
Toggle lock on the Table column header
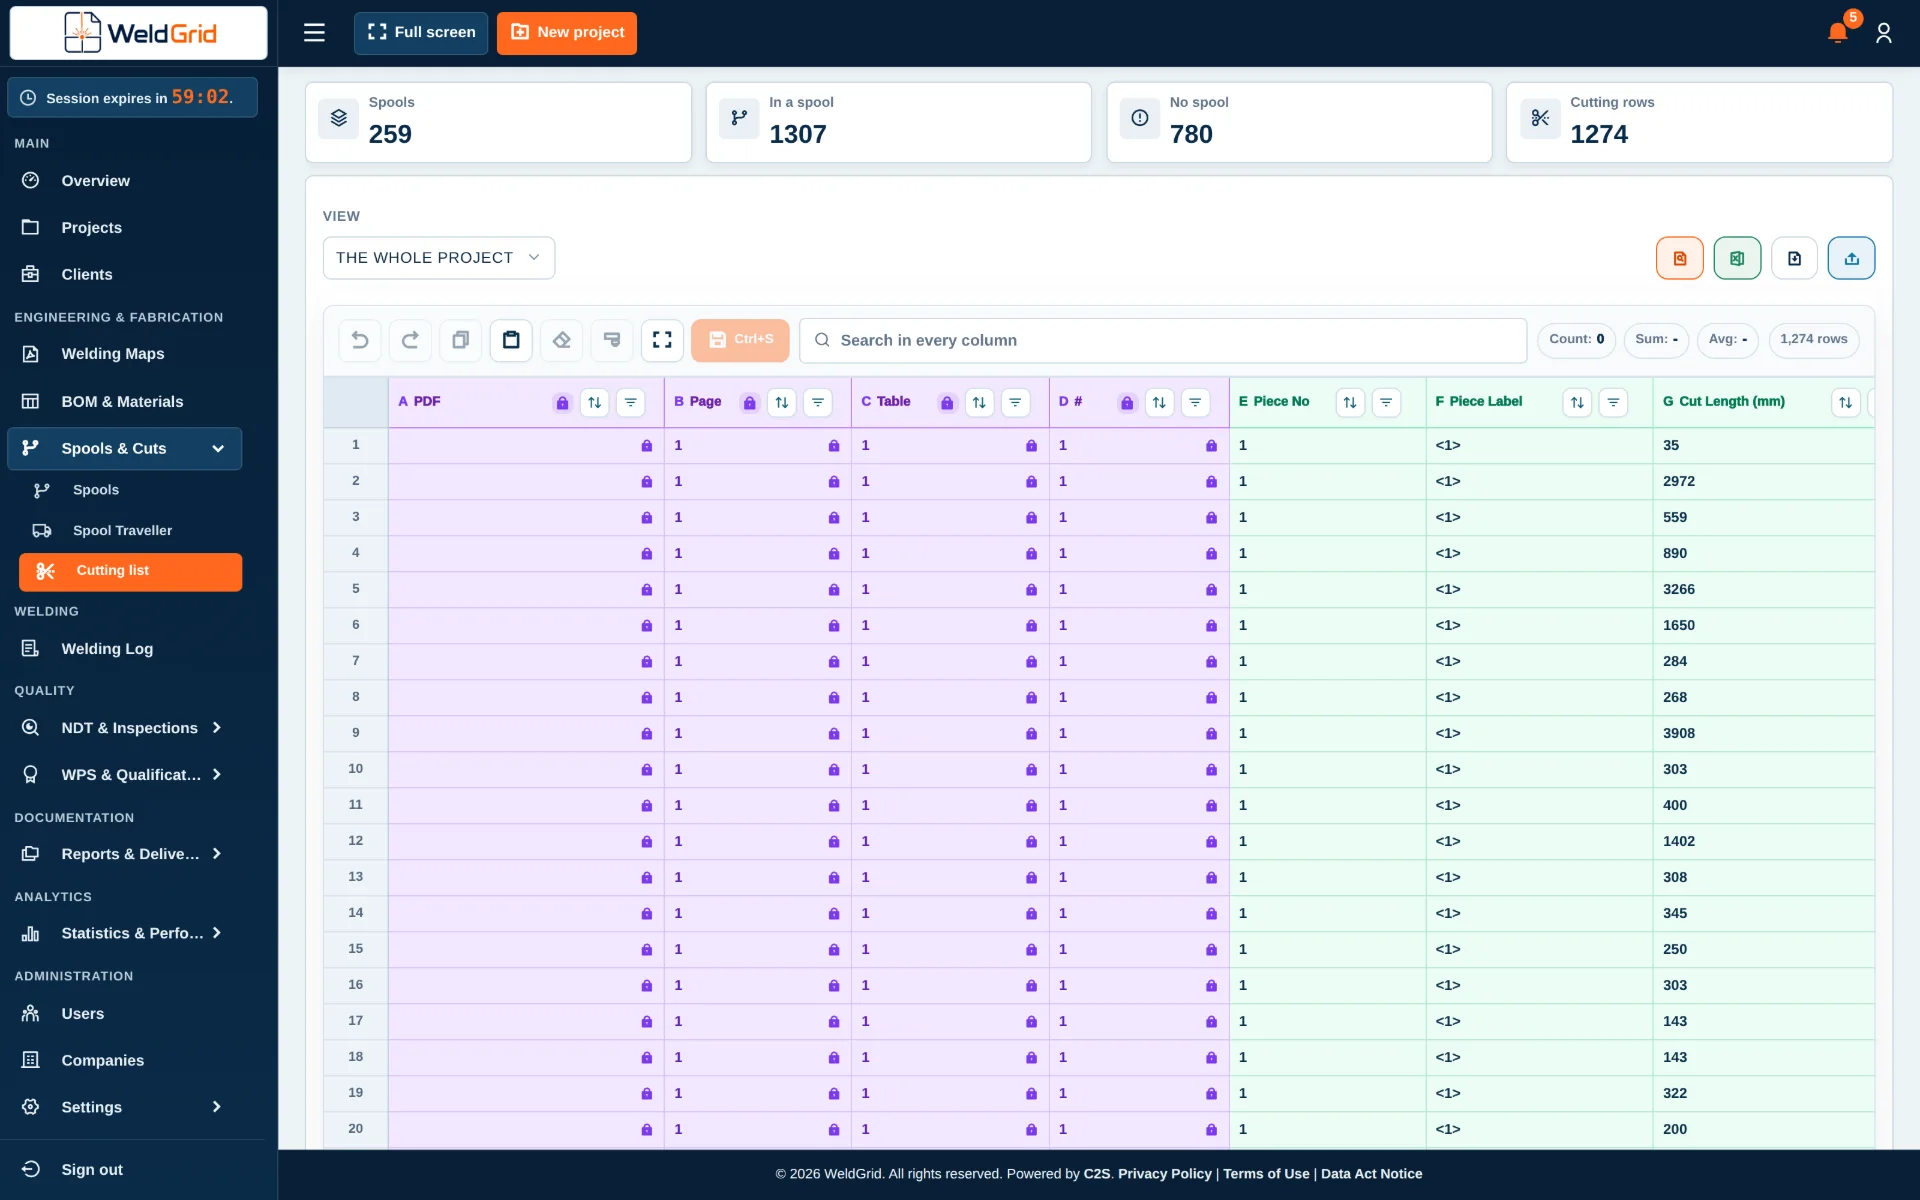946,402
